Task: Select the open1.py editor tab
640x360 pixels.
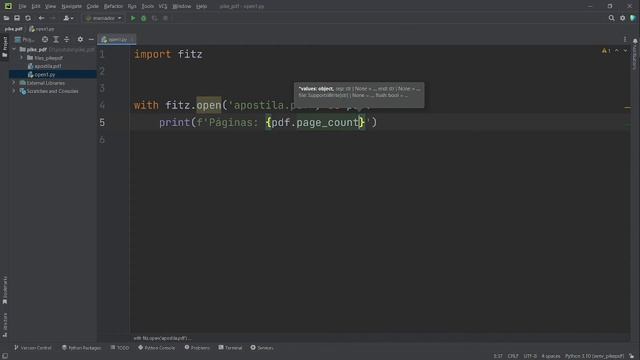Action: pyautogui.click(x=117, y=40)
